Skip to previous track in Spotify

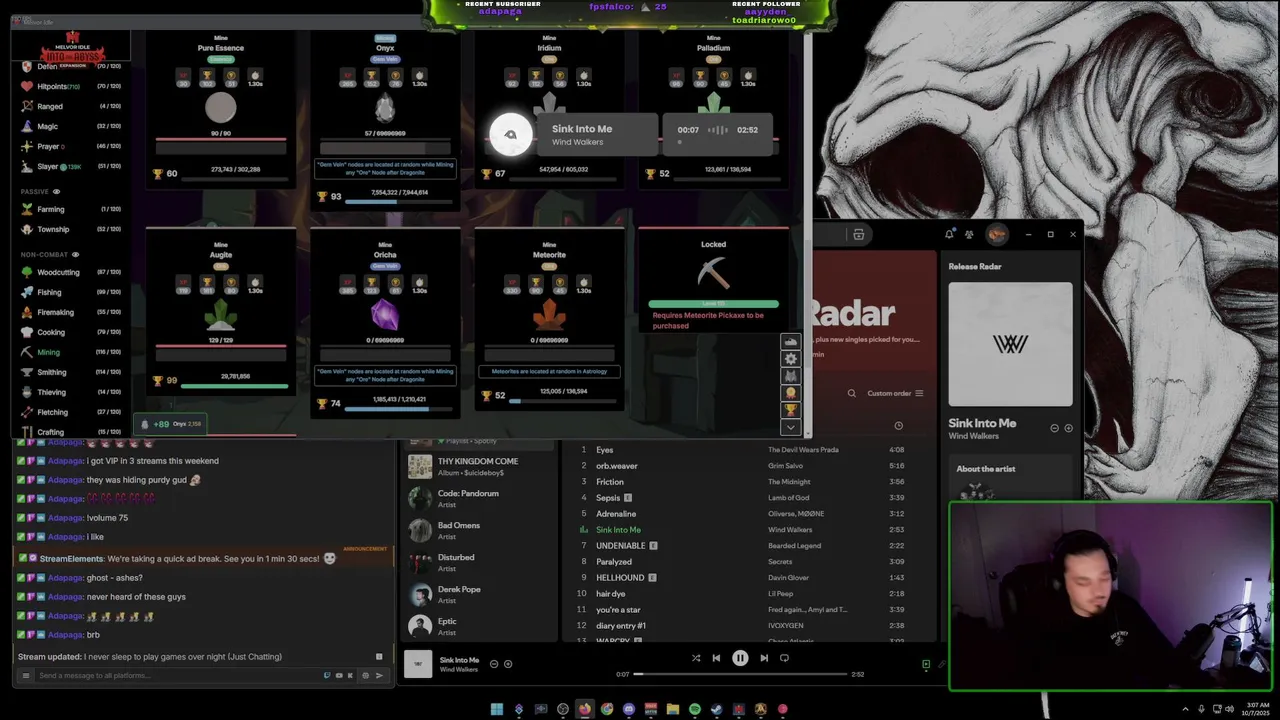tap(716, 658)
